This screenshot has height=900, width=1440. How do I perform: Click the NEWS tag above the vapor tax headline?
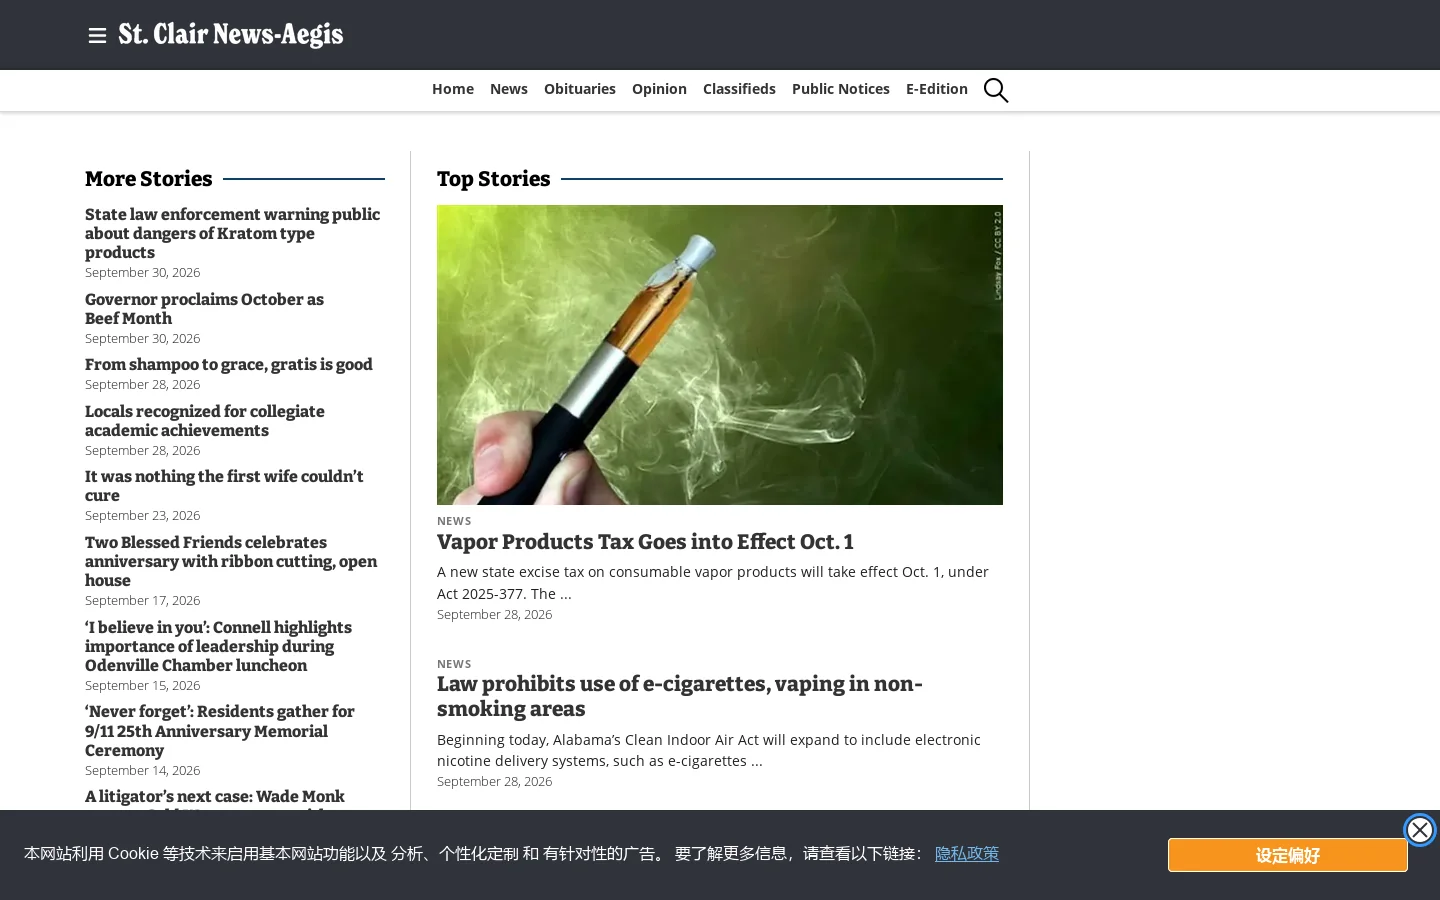[454, 521]
